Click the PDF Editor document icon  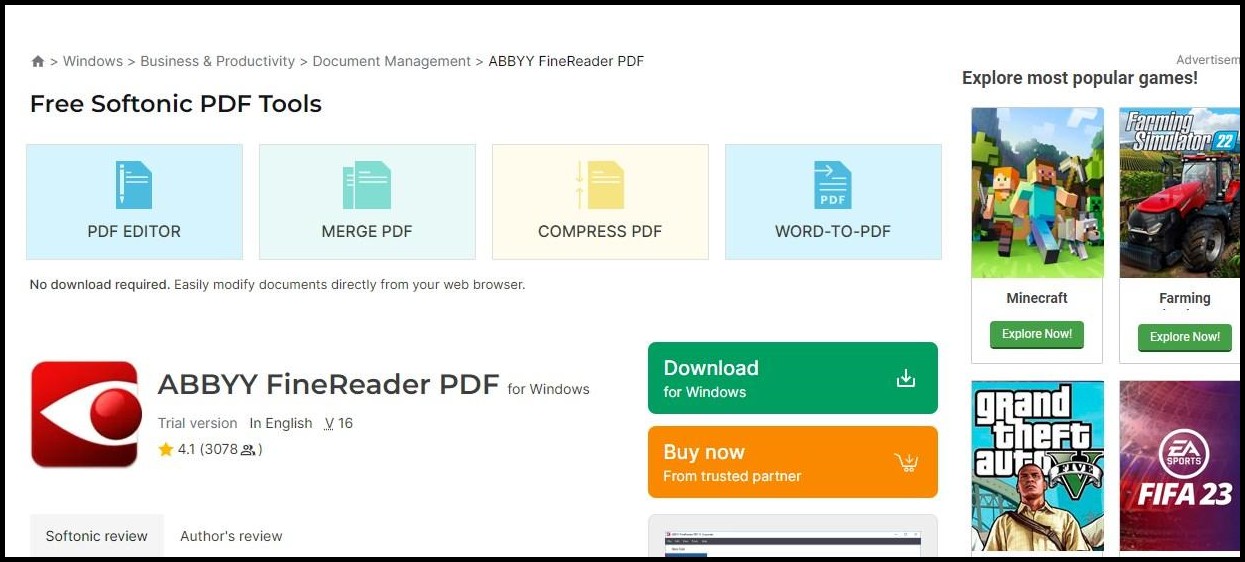click(134, 185)
